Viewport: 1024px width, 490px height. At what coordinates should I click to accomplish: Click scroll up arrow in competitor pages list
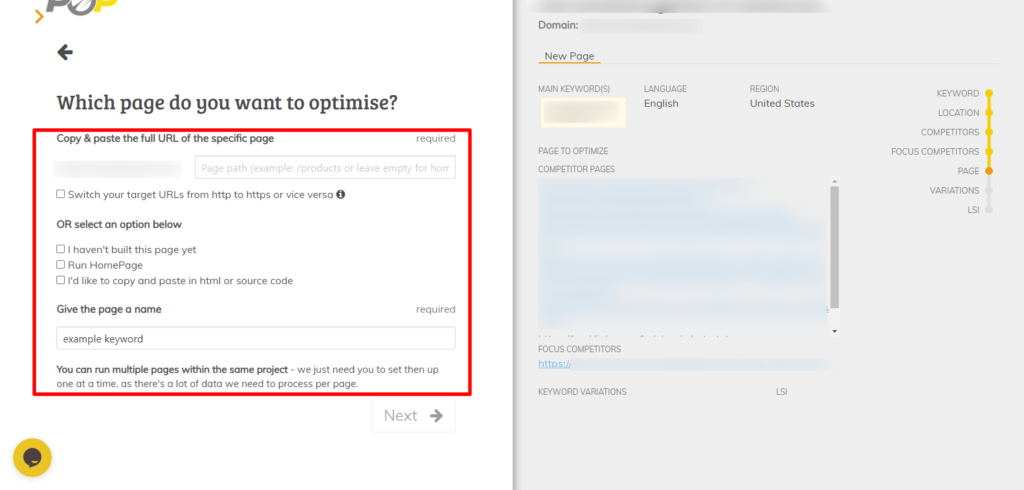click(835, 182)
